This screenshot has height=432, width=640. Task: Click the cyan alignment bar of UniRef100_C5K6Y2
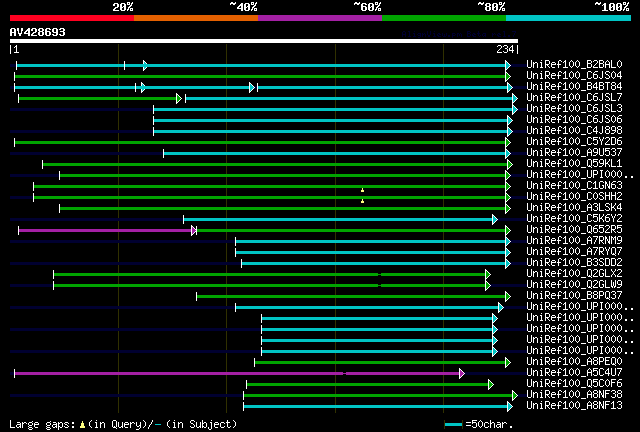(338, 220)
